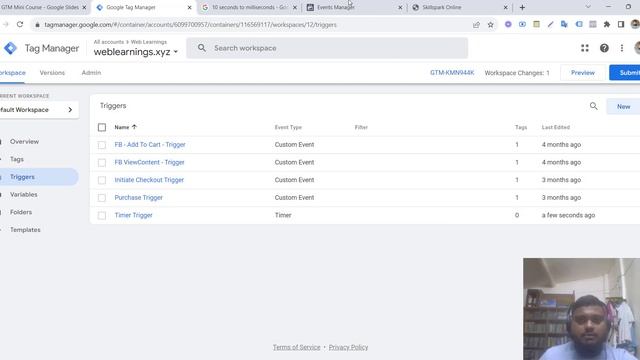Check the FB - Add To Cart - Trigger checkbox
Image resolution: width=640 pixels, height=360 pixels.
click(x=102, y=145)
